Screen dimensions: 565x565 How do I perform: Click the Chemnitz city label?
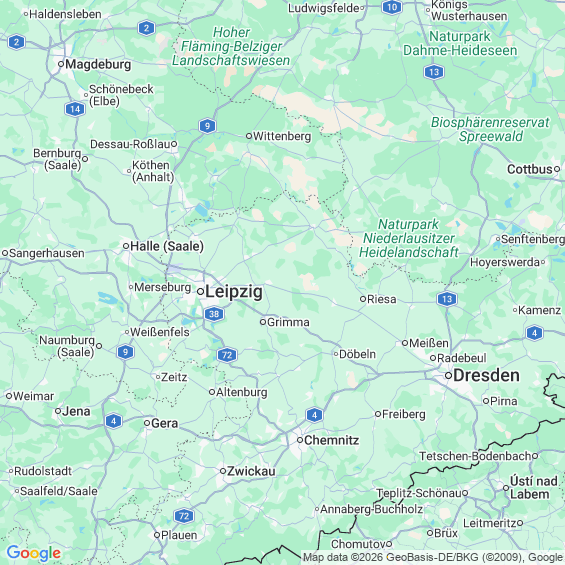coord(332,440)
